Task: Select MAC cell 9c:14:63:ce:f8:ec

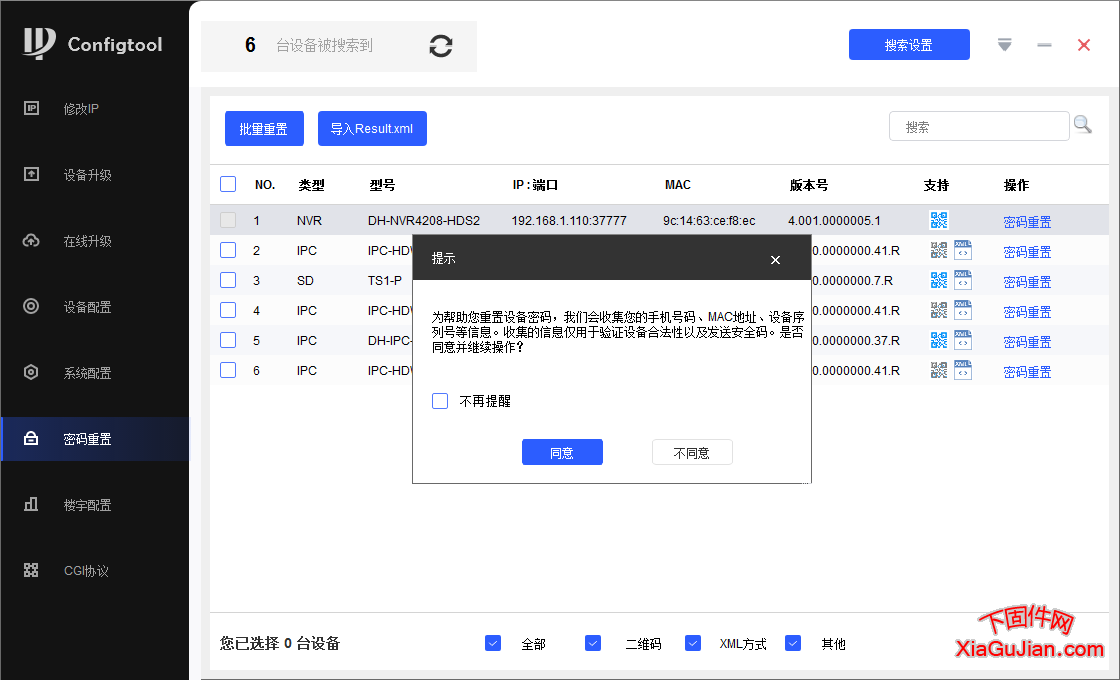Action: tap(709, 221)
